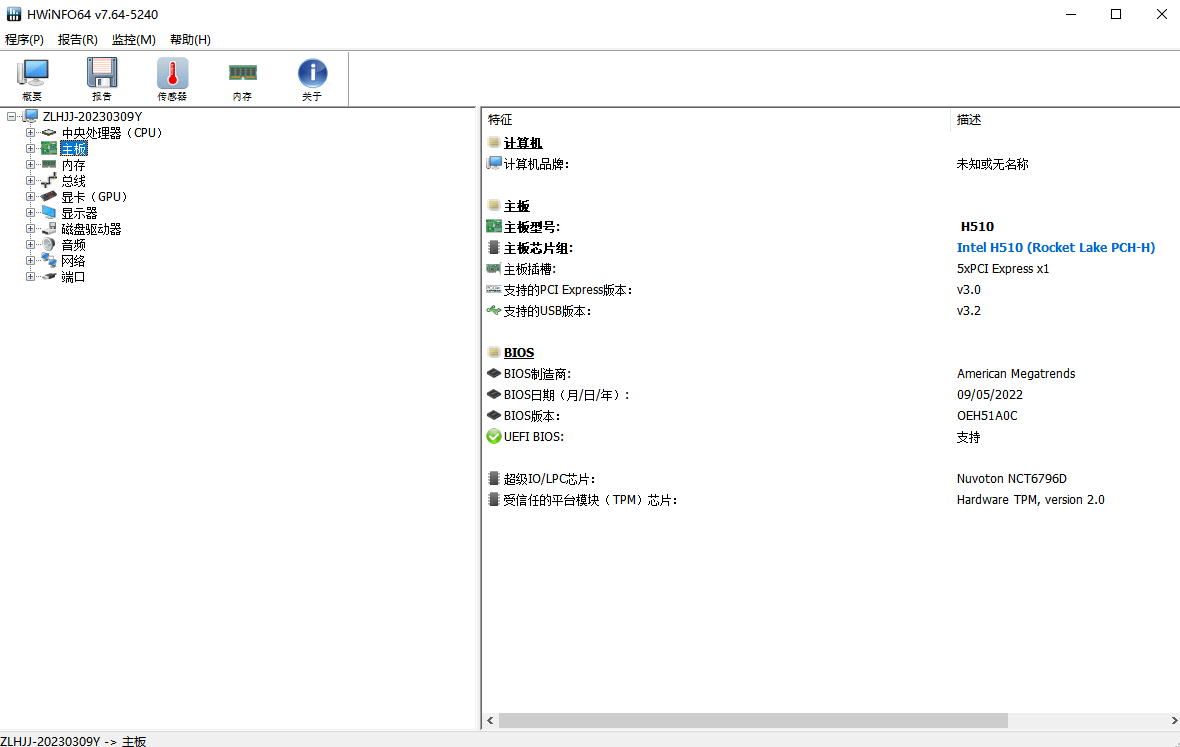Image resolution: width=1180 pixels, height=747 pixels.
Task: Click the 特征 column header
Action: (715, 120)
